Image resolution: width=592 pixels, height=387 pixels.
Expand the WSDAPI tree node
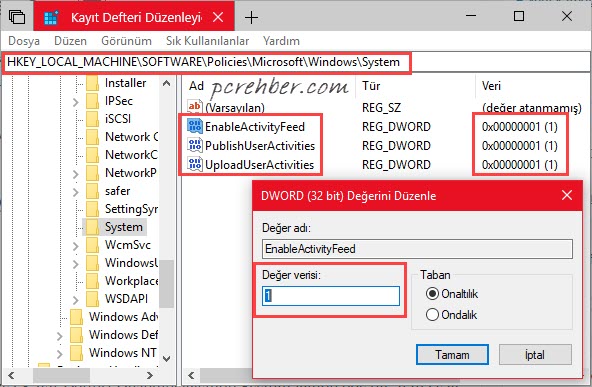[76, 300]
